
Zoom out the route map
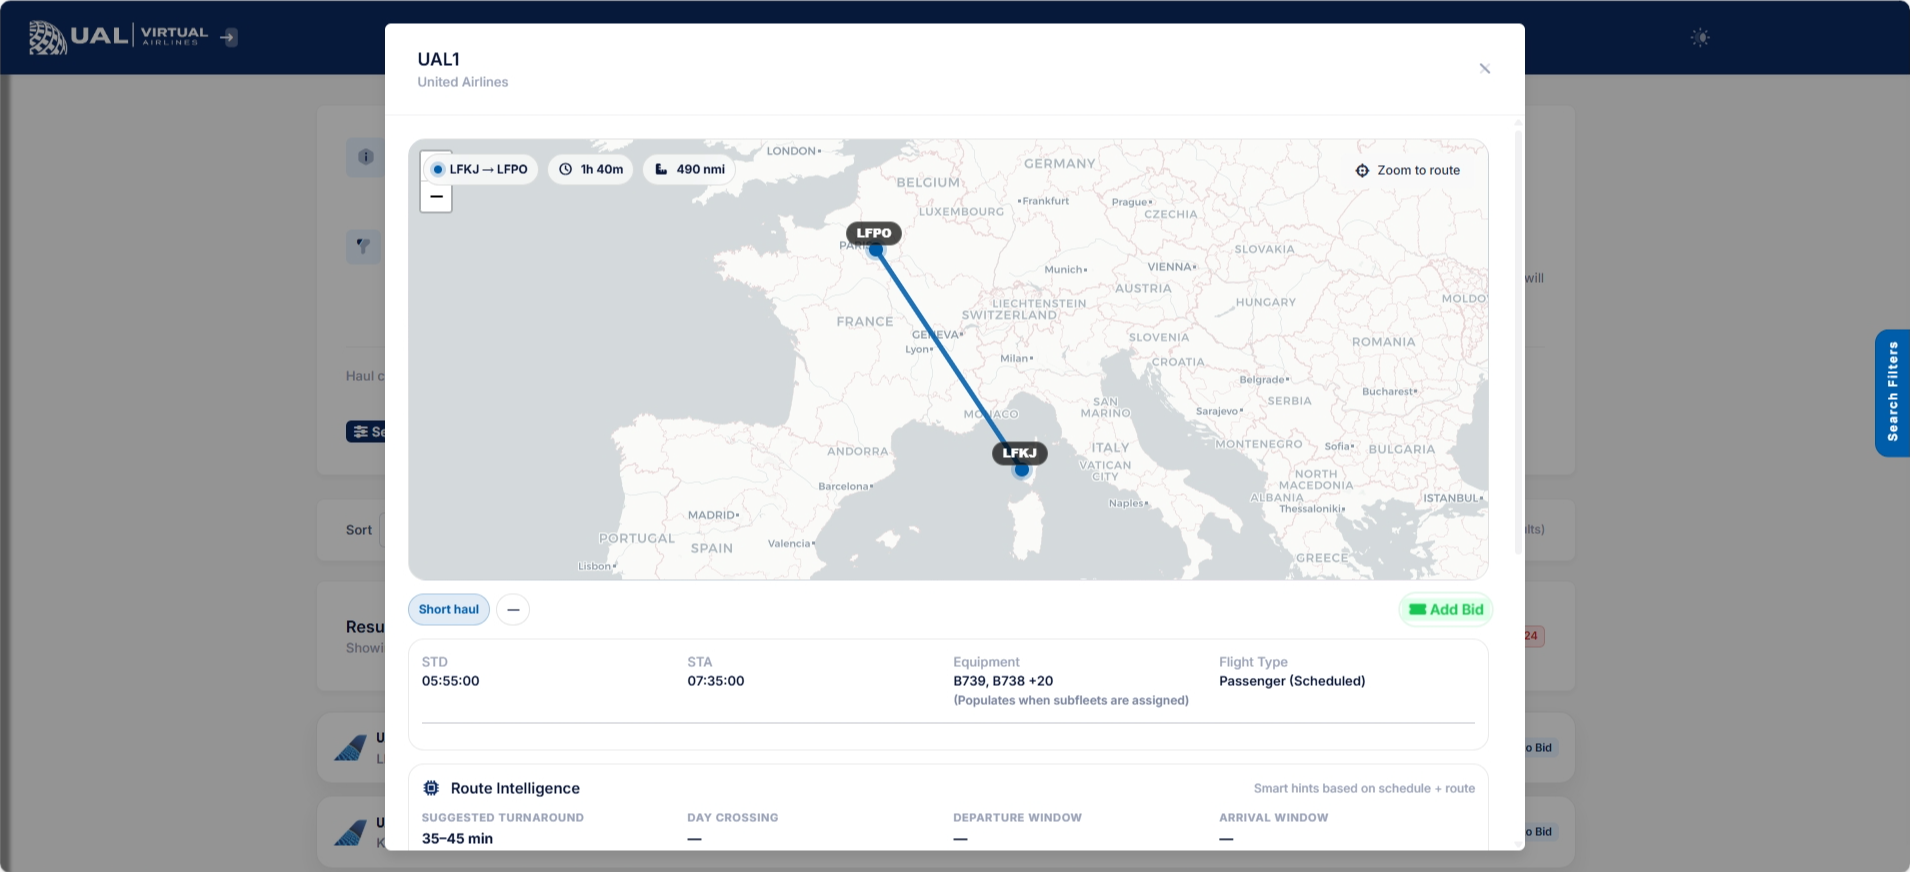(436, 197)
